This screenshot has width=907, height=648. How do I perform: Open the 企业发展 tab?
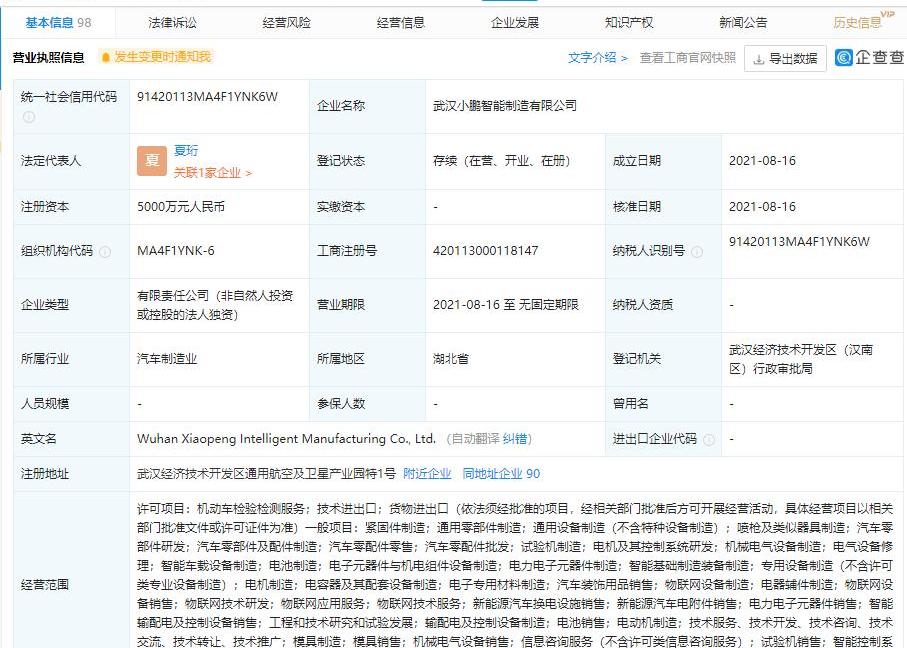pos(515,23)
